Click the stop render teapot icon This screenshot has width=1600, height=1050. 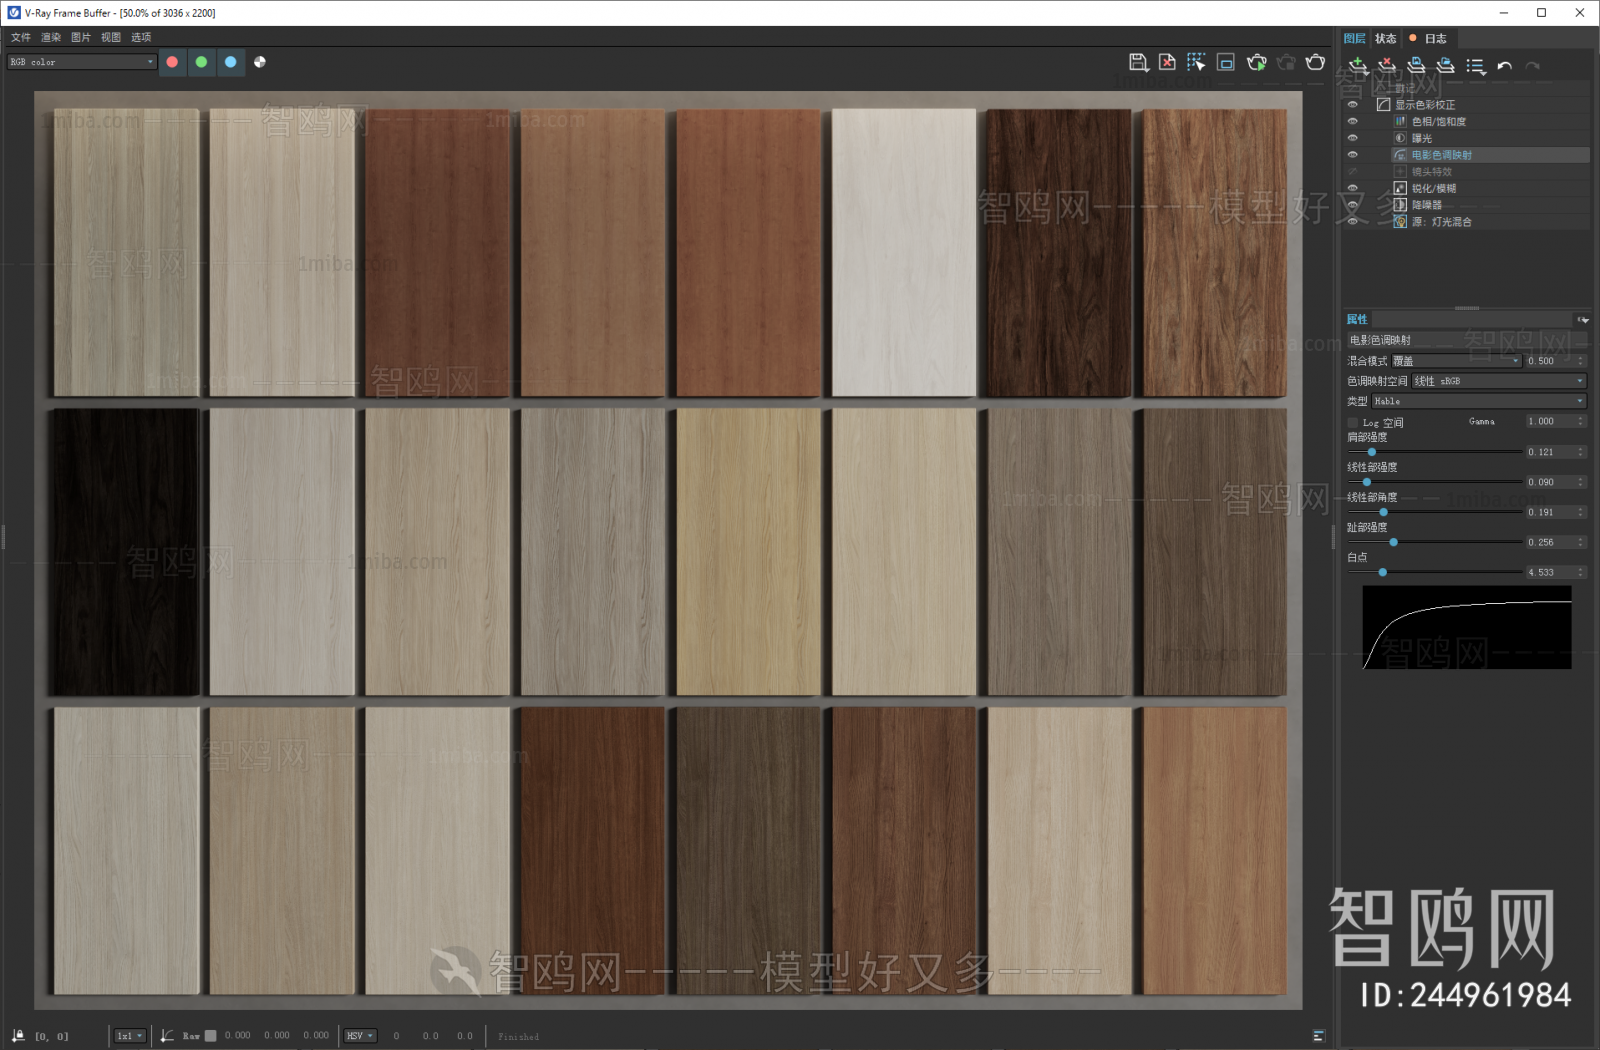1286,62
